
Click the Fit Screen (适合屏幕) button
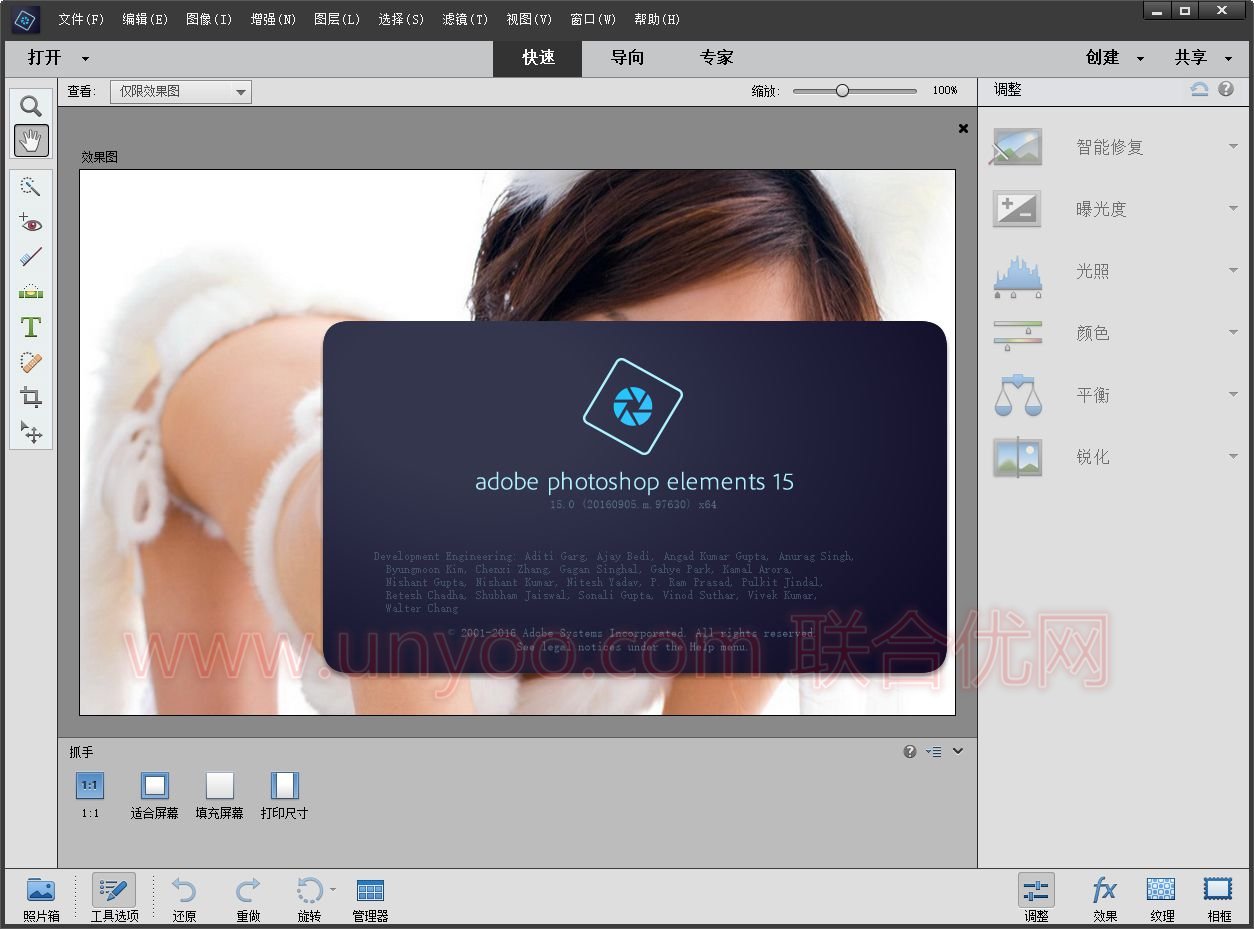point(154,795)
